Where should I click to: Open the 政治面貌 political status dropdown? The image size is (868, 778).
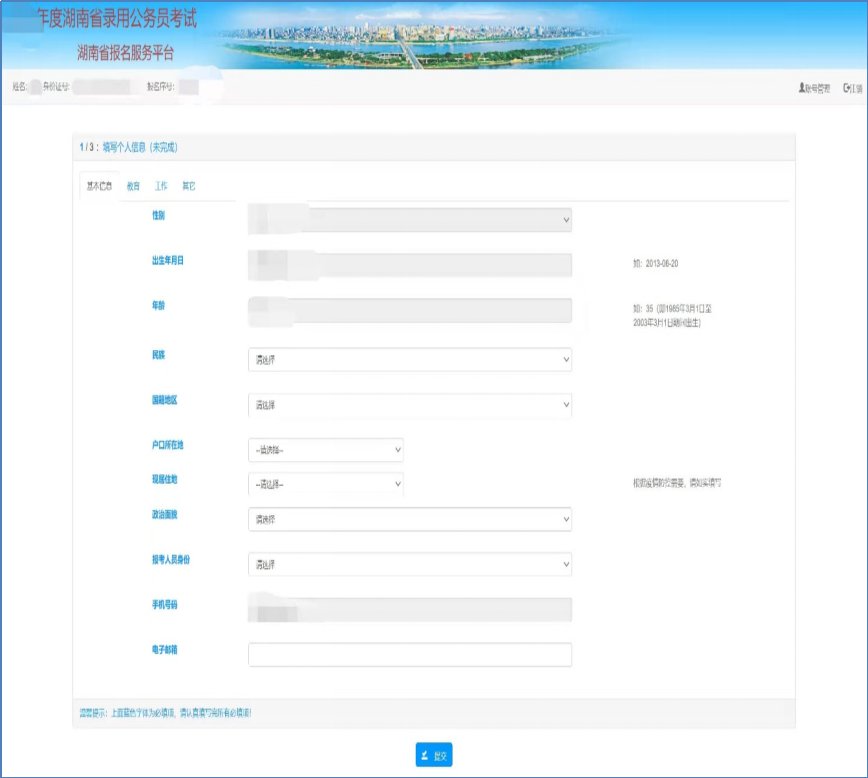409,519
